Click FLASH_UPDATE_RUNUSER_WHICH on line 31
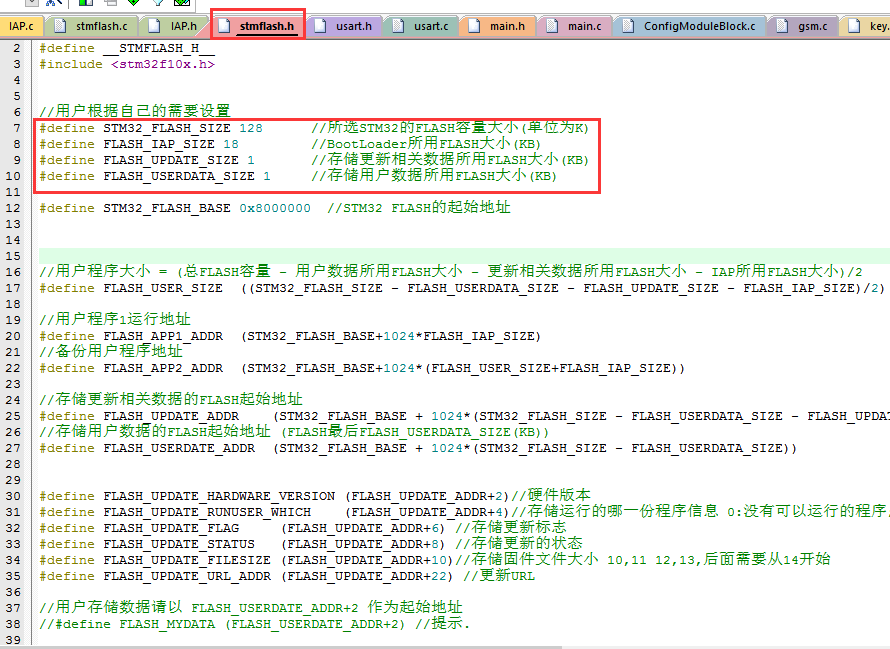The width and height of the screenshot is (890, 649). tap(207, 512)
